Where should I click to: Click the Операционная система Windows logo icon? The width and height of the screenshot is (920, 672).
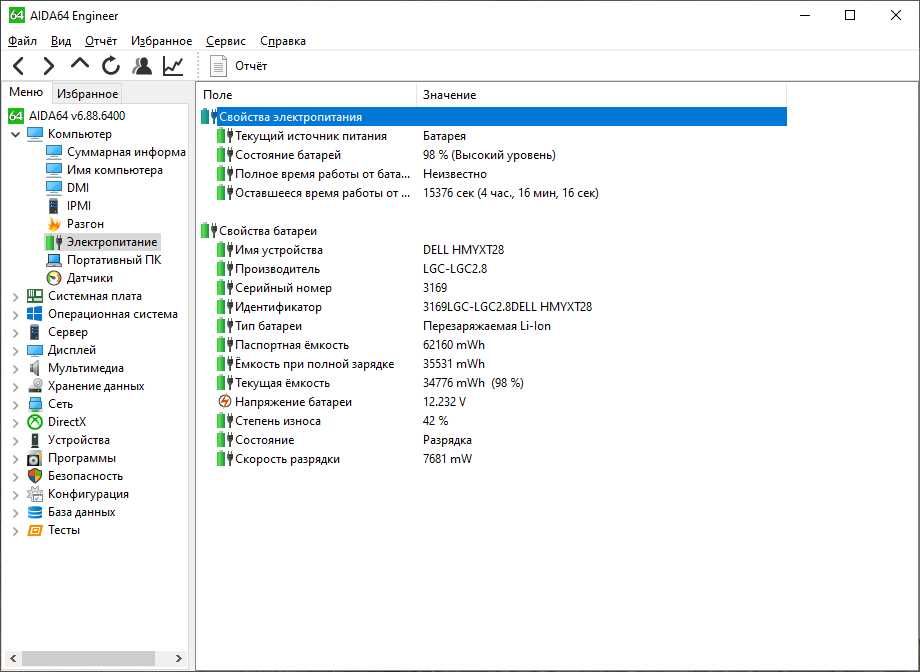click(35, 314)
